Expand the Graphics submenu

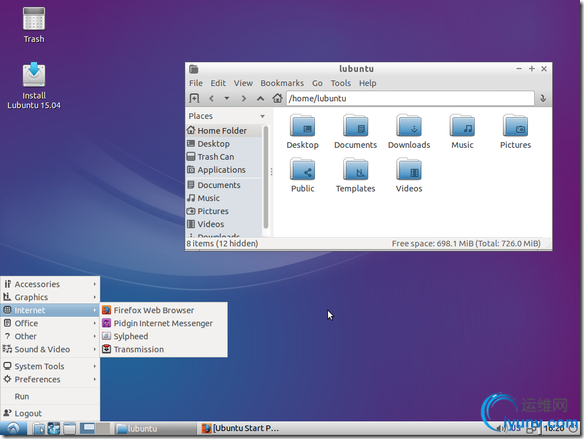[x=50, y=297]
